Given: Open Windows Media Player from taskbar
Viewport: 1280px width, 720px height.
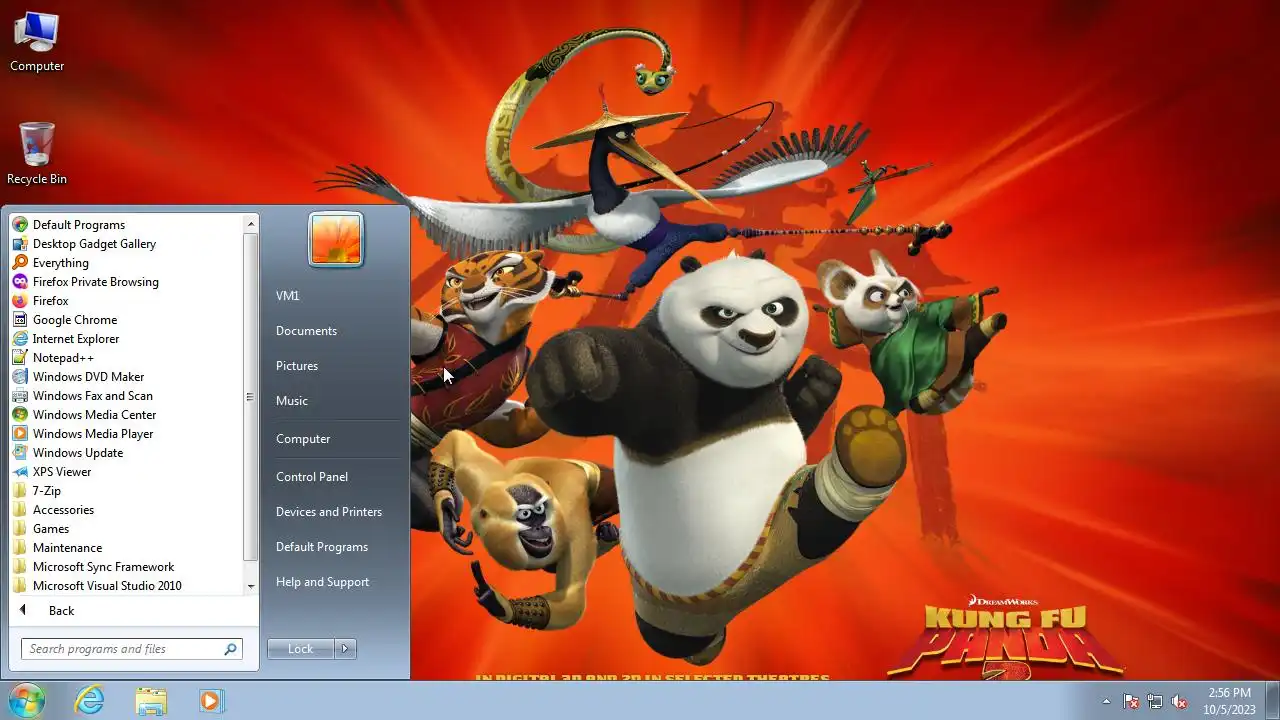Looking at the screenshot, I should tap(211, 701).
